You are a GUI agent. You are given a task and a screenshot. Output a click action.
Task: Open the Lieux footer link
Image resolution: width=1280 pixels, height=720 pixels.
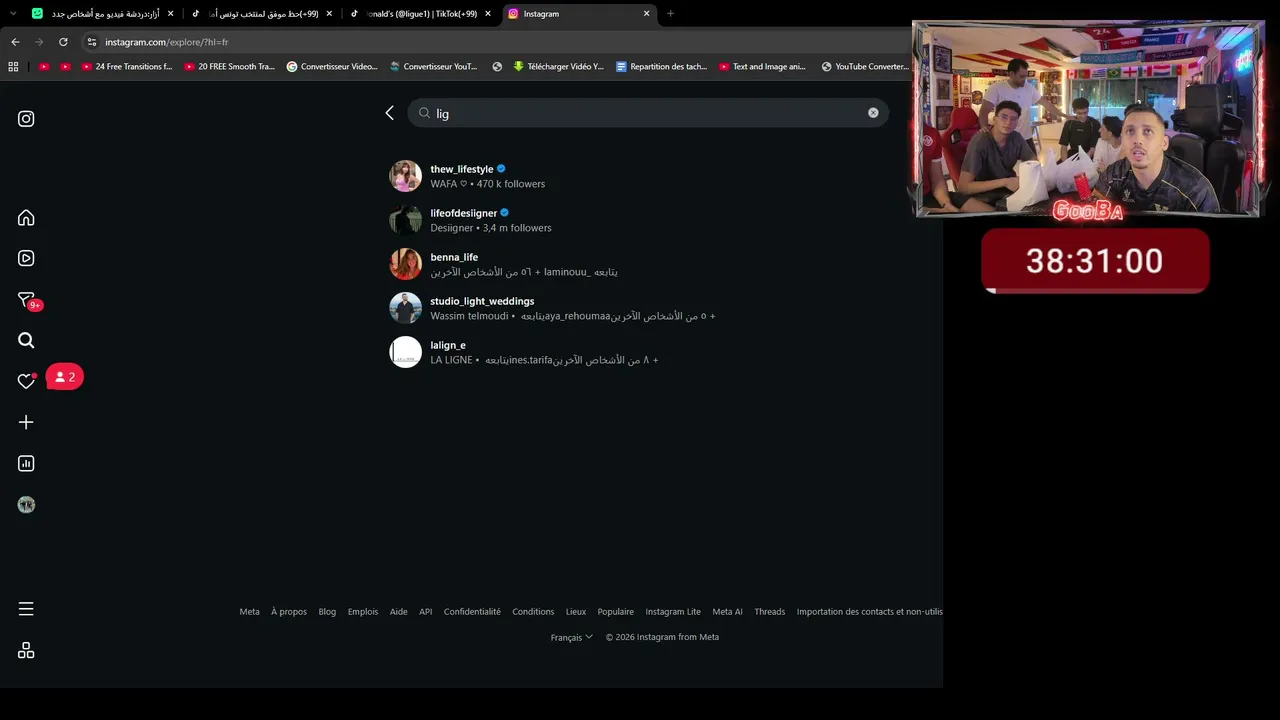point(576,612)
